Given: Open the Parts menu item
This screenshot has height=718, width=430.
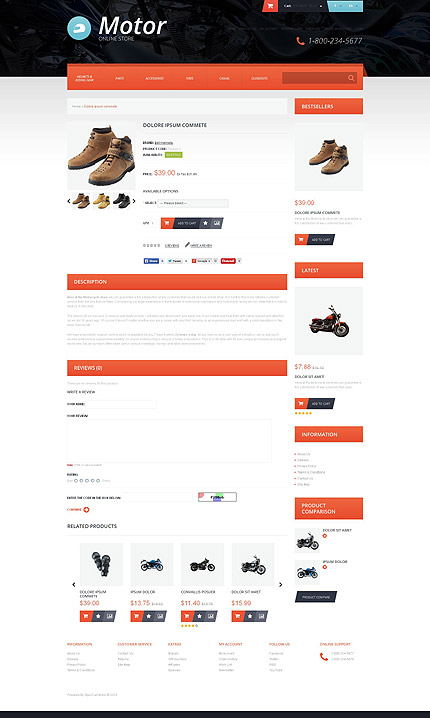Looking at the screenshot, I should click(120, 78).
